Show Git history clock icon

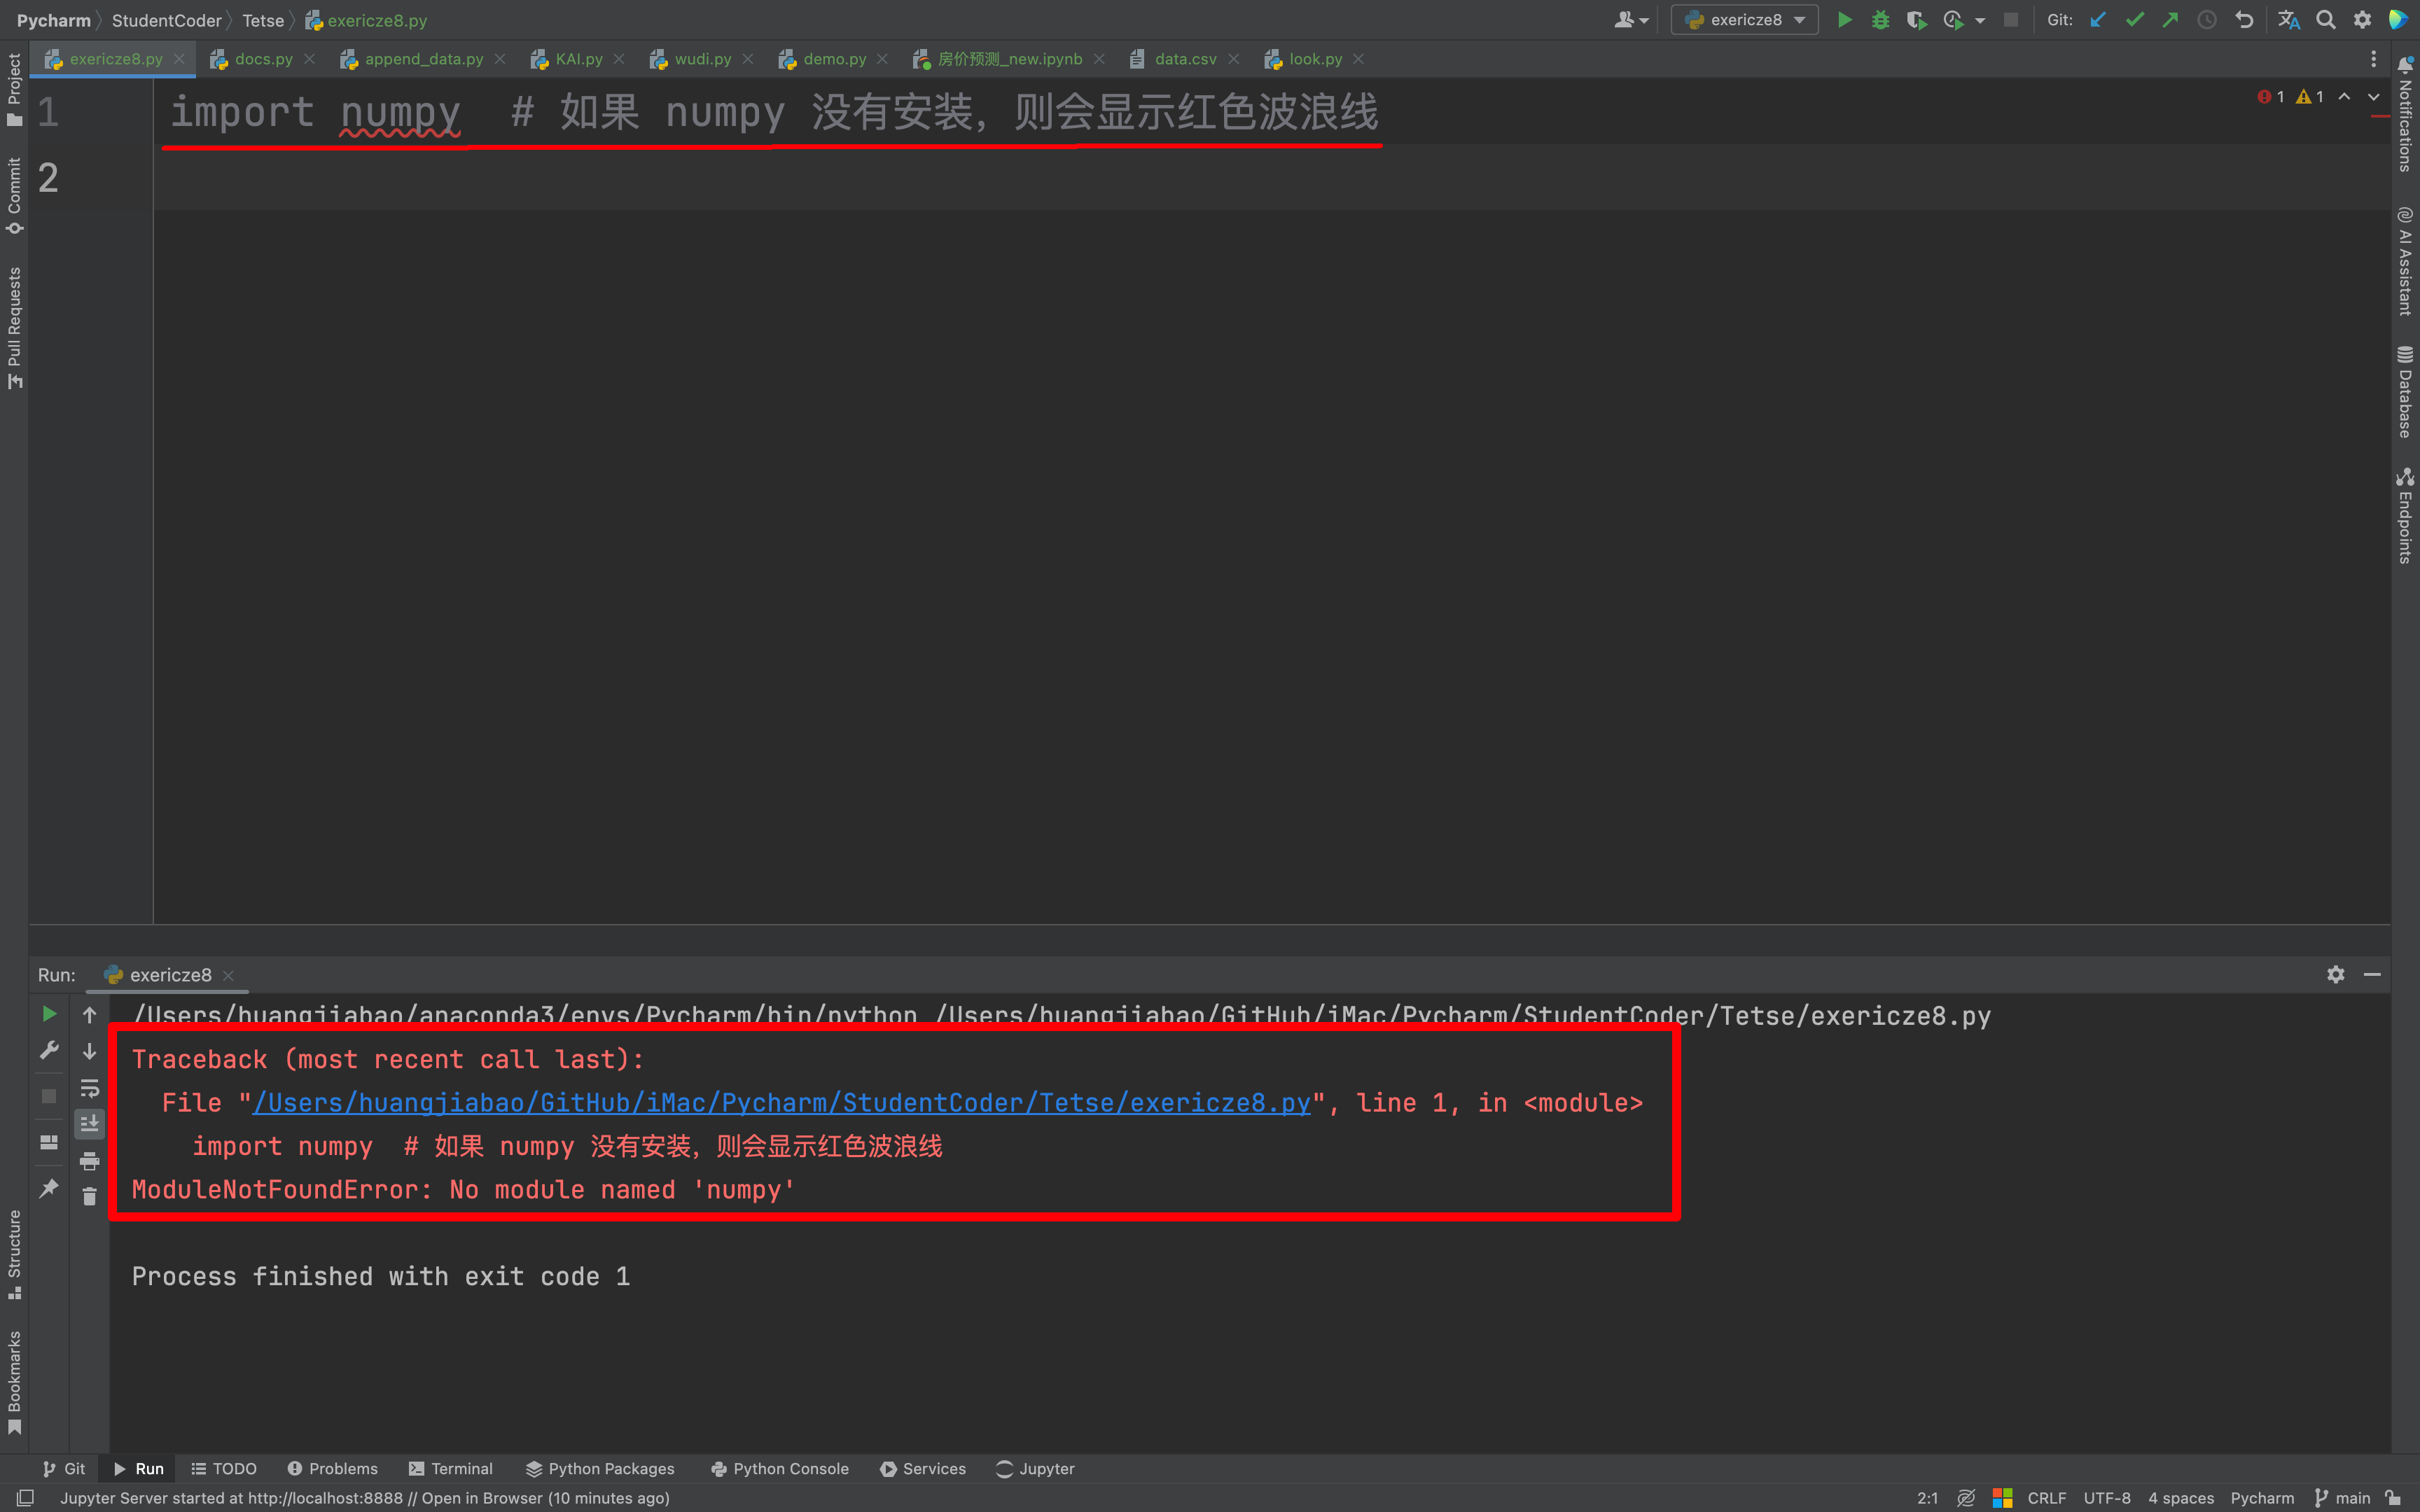pos(2207,20)
